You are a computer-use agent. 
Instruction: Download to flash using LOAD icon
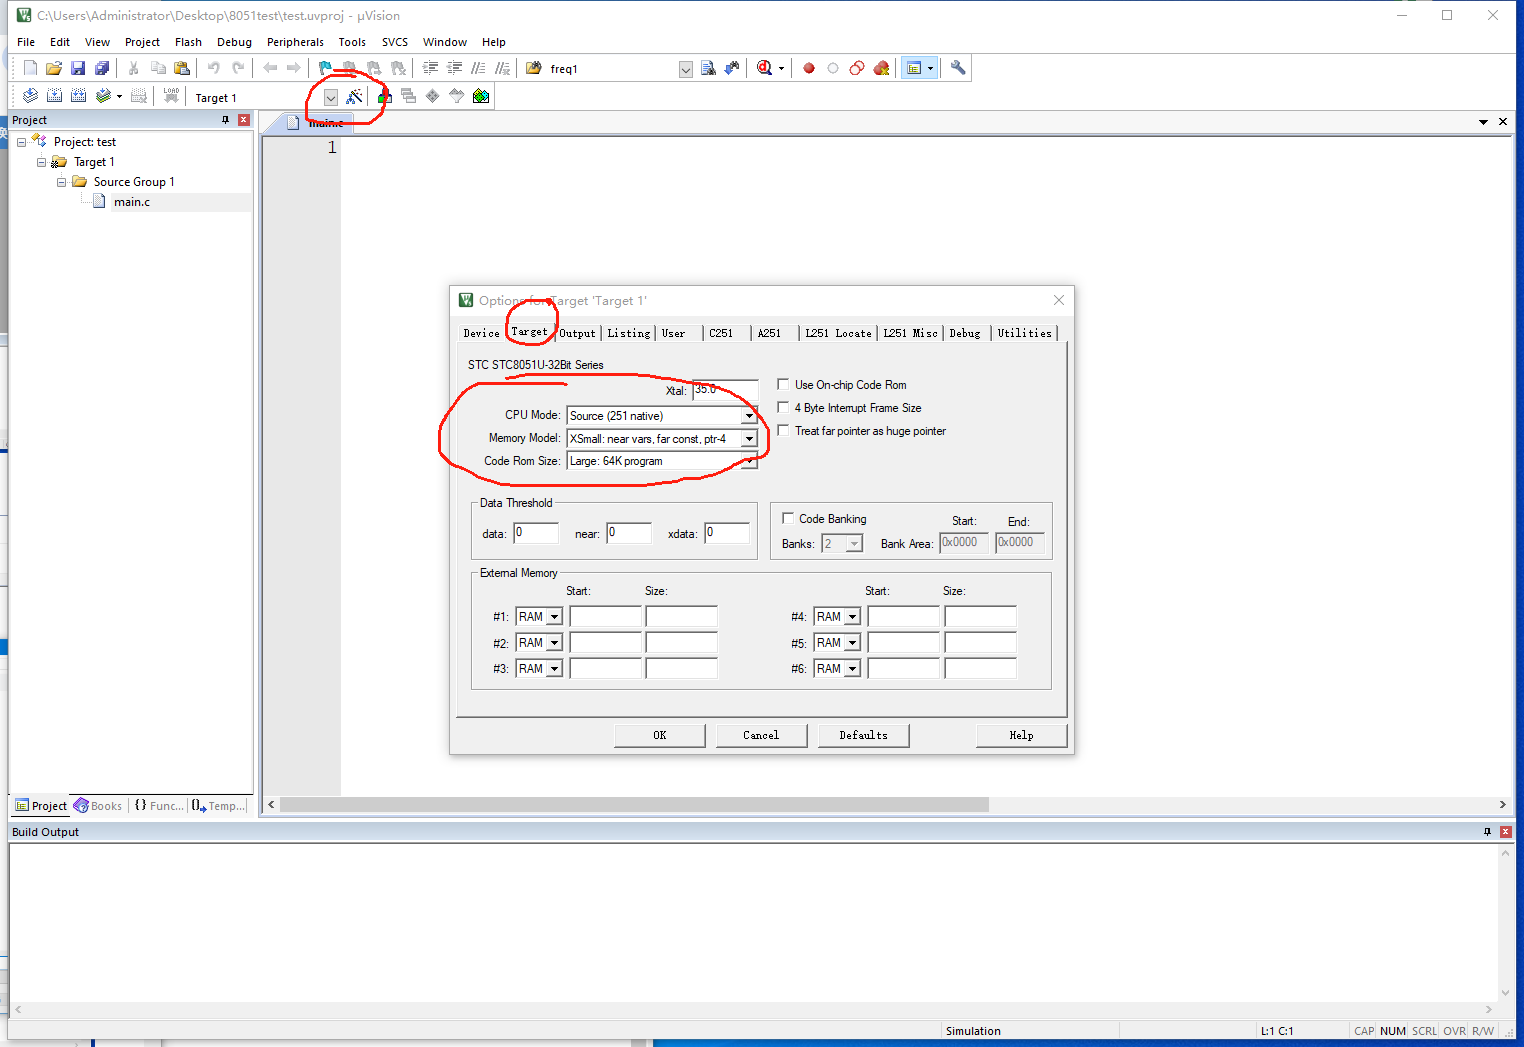pyautogui.click(x=172, y=96)
